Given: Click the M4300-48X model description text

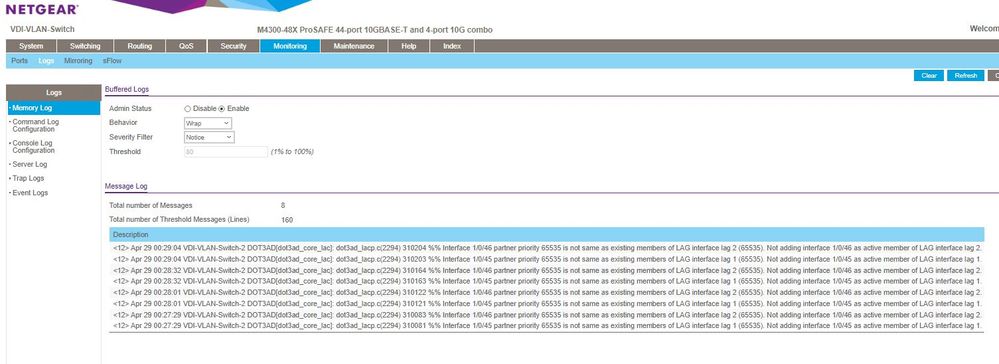Looking at the screenshot, I should coord(375,30).
